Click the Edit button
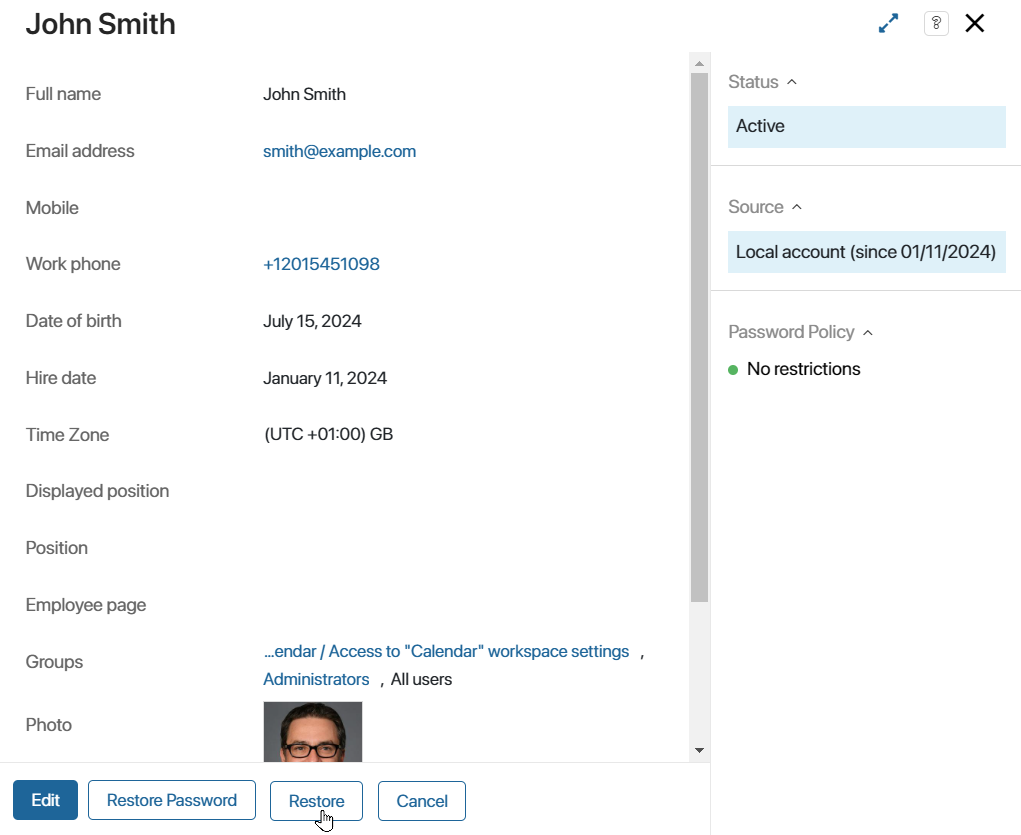This screenshot has width=1021, height=835. (46, 800)
